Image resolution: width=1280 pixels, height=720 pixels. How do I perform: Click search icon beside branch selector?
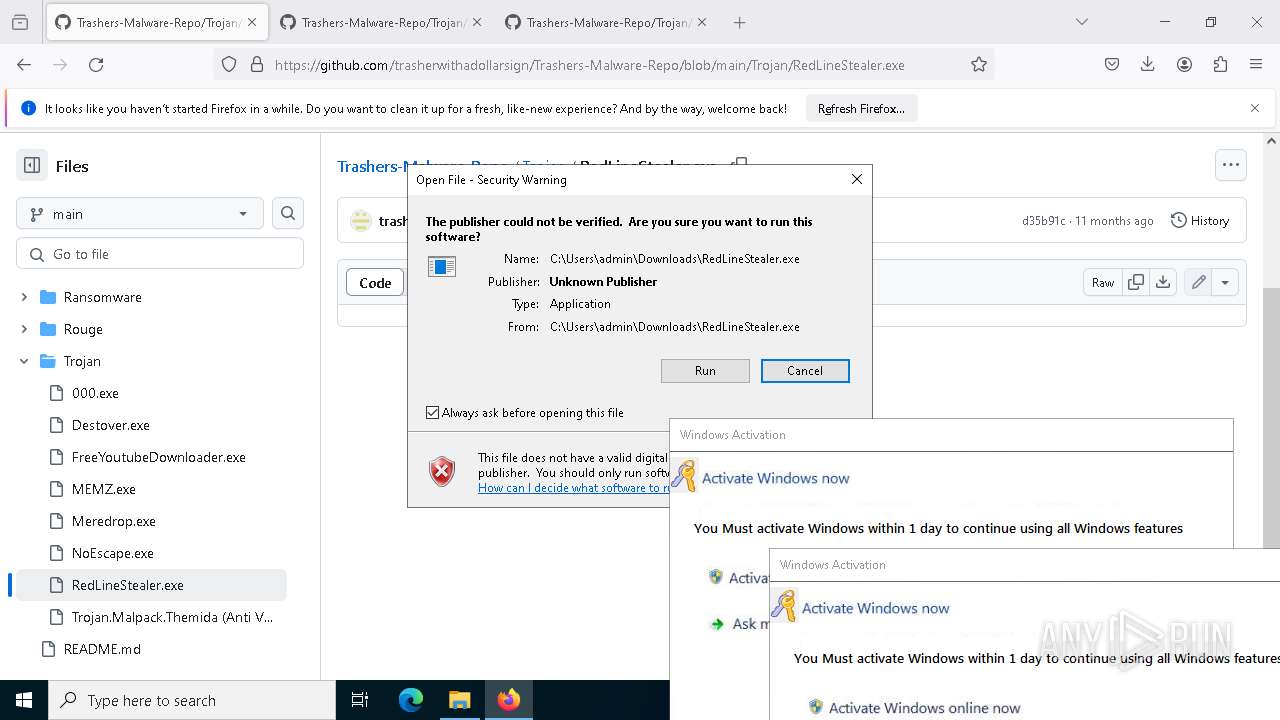[288, 213]
